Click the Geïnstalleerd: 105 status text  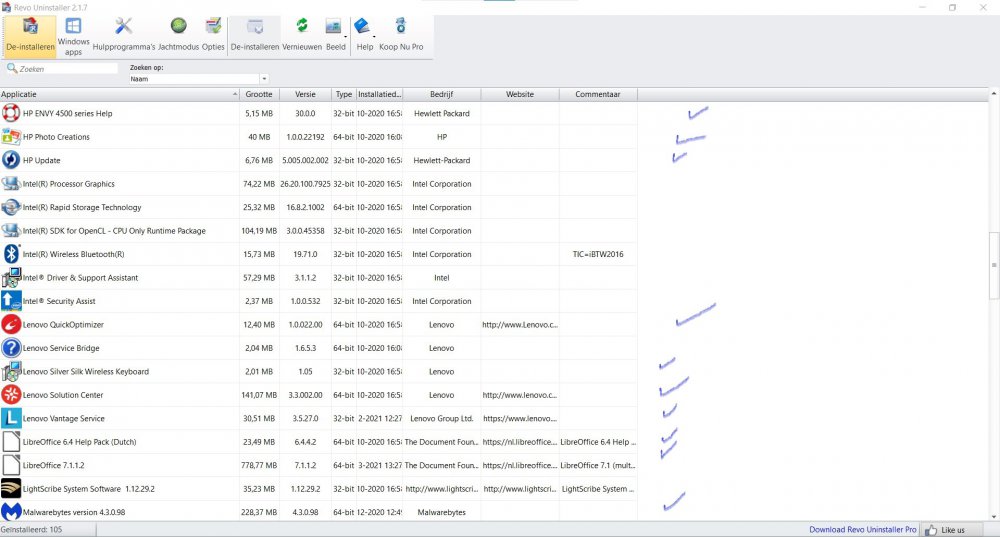click(31, 529)
